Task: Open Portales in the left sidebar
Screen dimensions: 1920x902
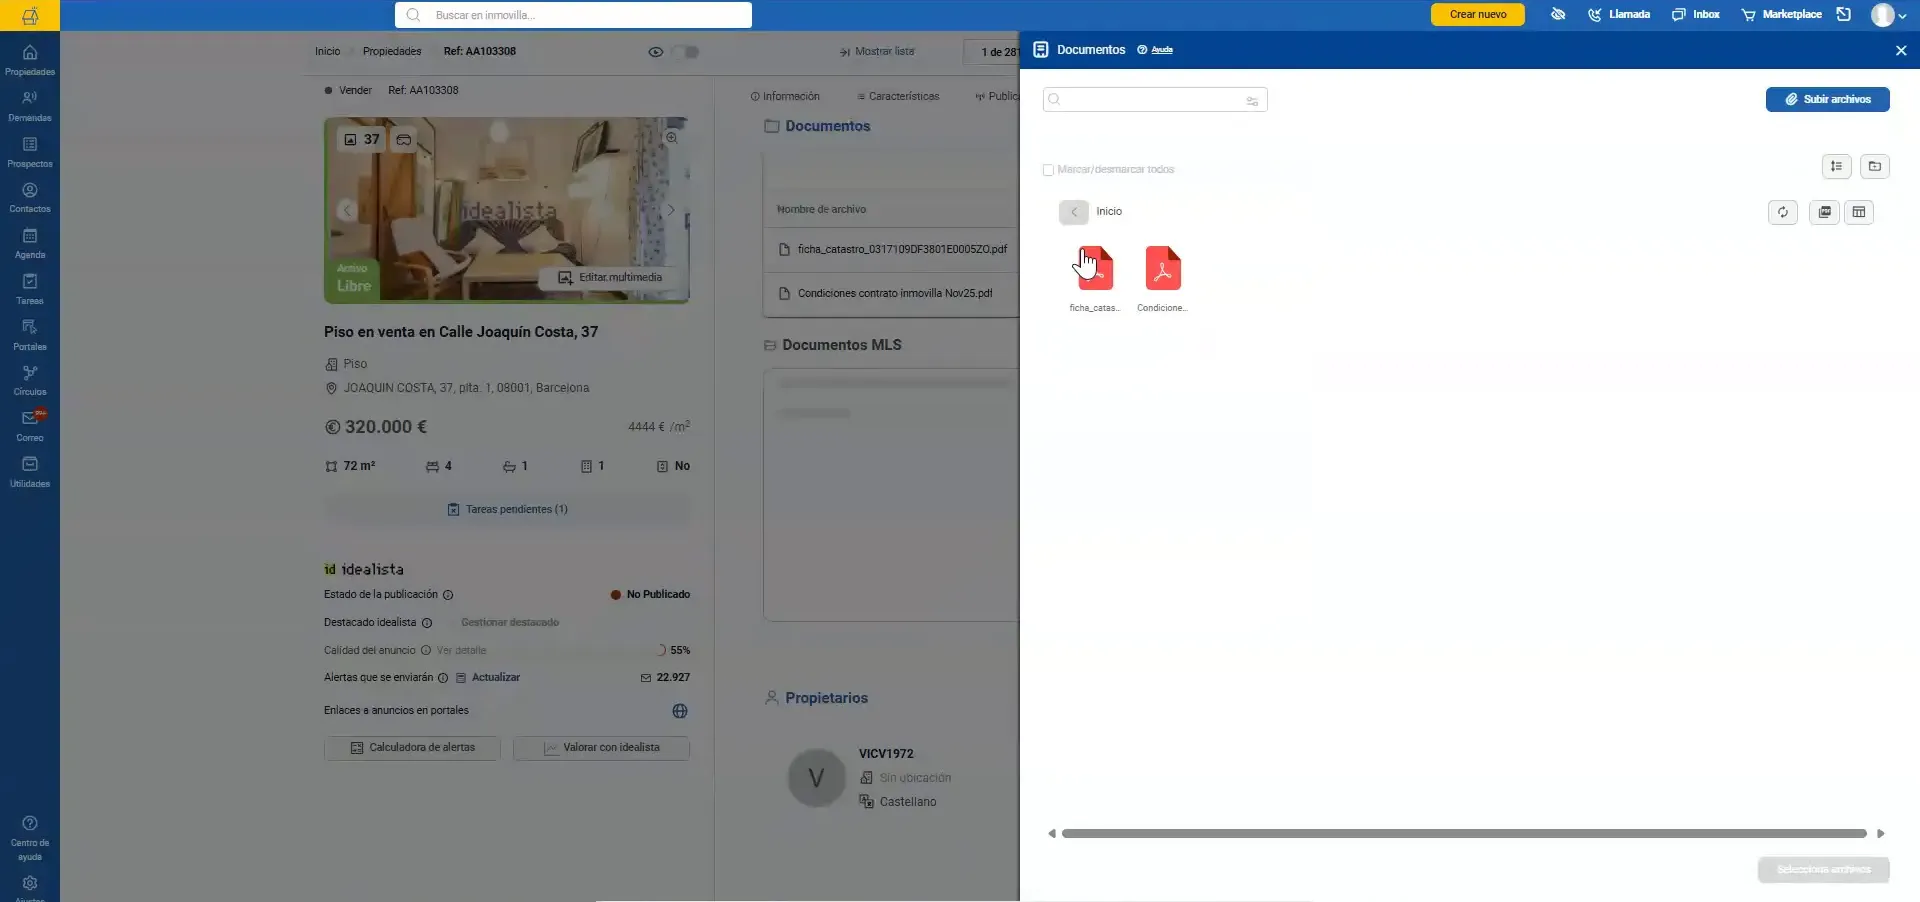Action: [x=30, y=335]
